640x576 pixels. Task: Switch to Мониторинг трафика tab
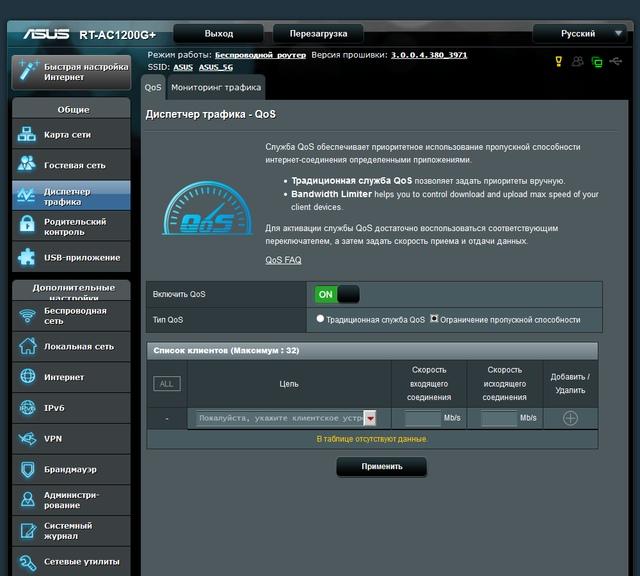[216, 87]
